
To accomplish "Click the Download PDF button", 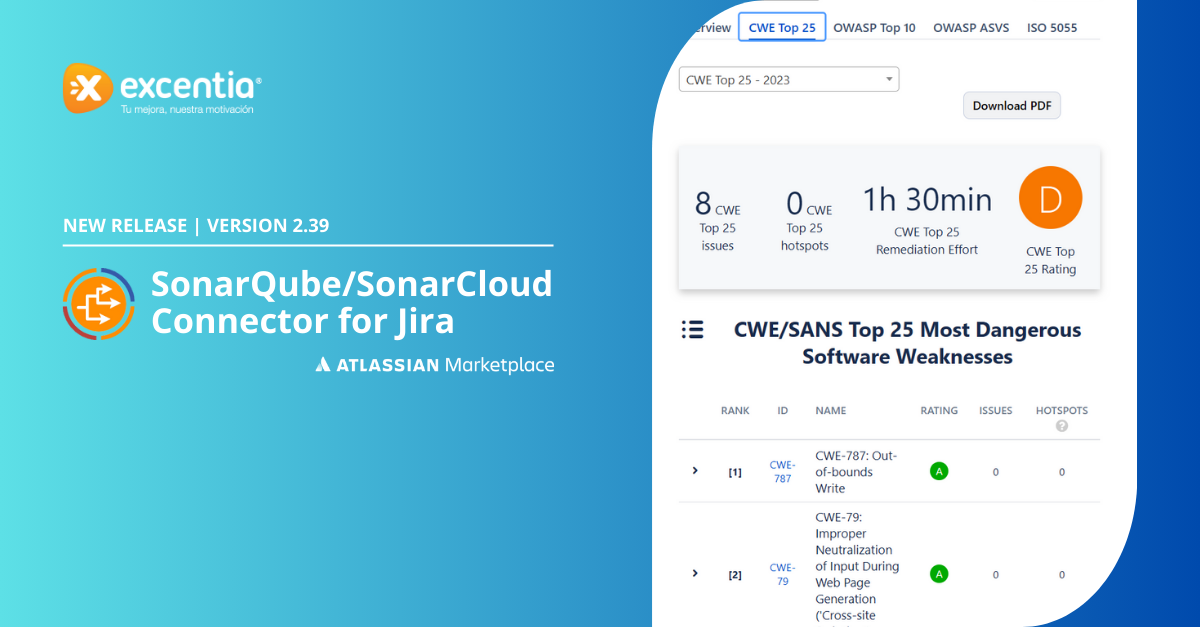I will [1011, 106].
